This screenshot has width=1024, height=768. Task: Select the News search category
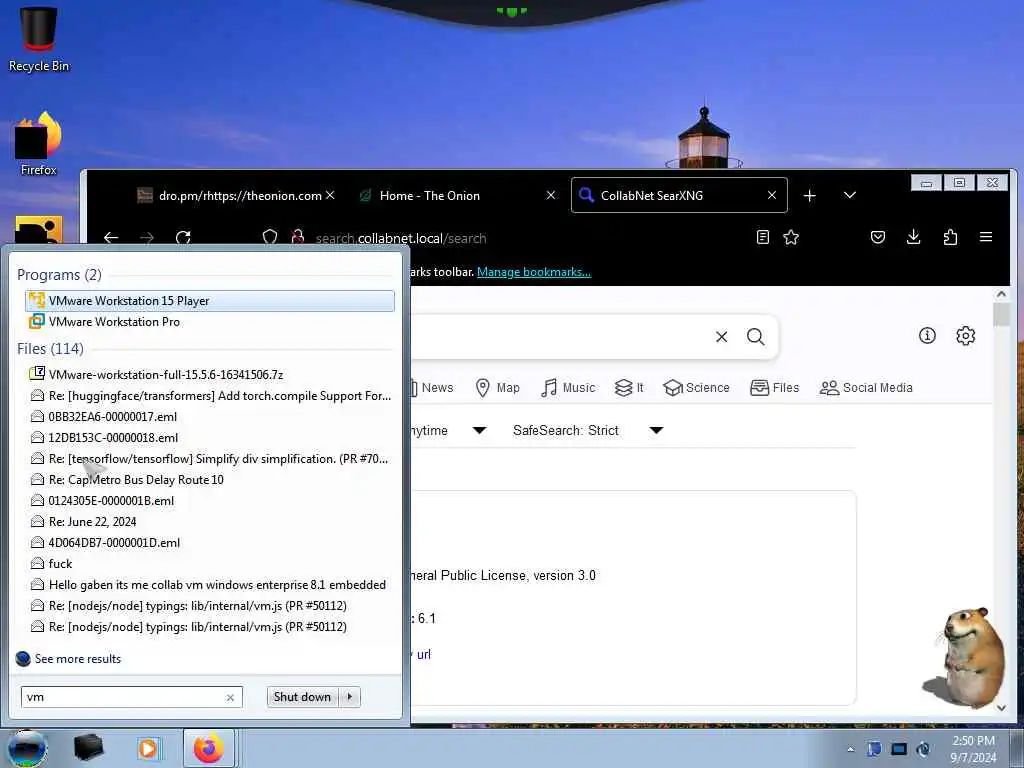(432, 387)
